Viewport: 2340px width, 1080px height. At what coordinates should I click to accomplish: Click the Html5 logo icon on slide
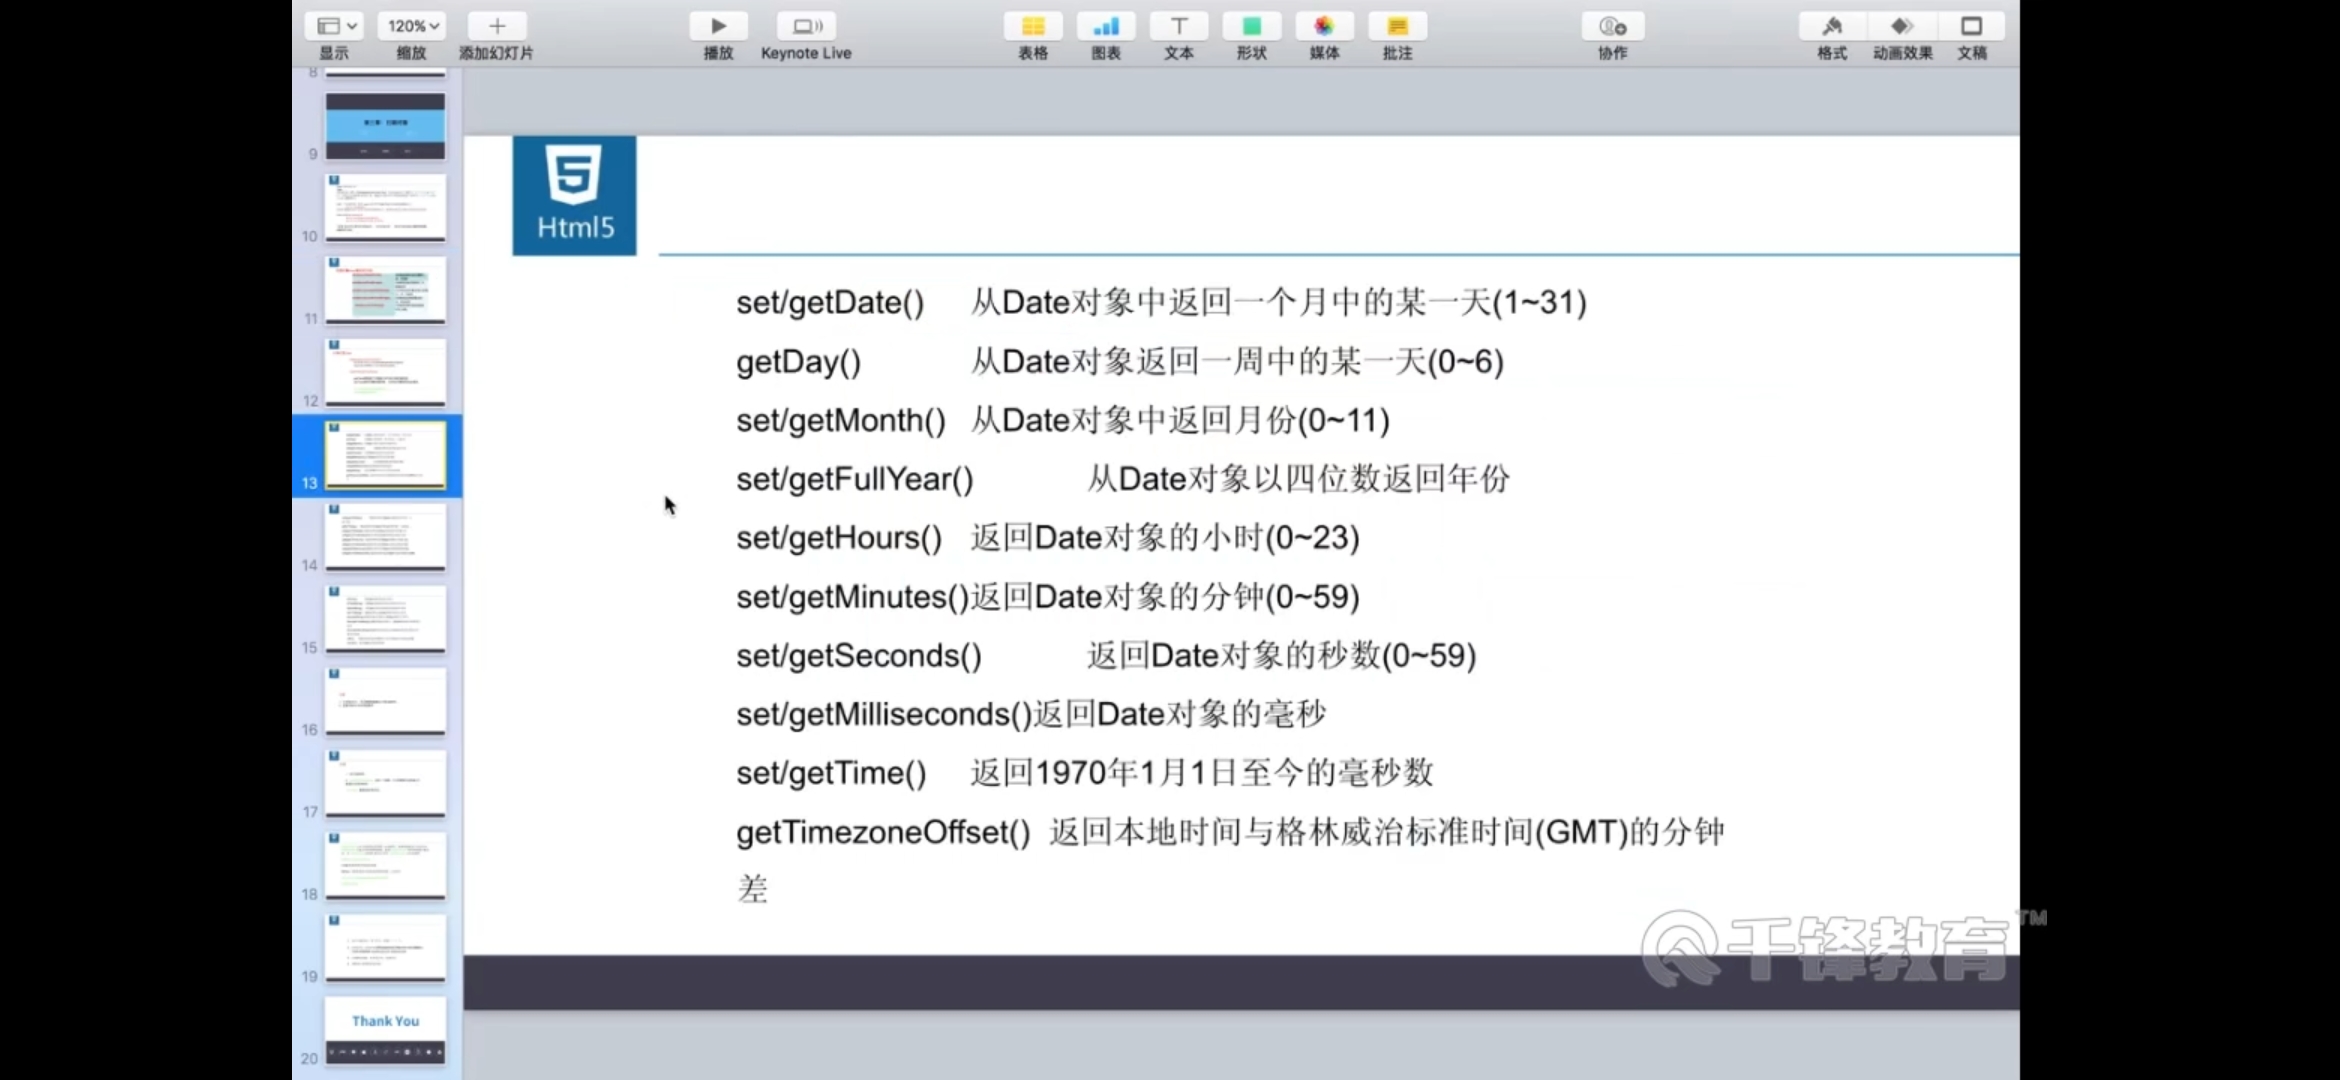573,192
